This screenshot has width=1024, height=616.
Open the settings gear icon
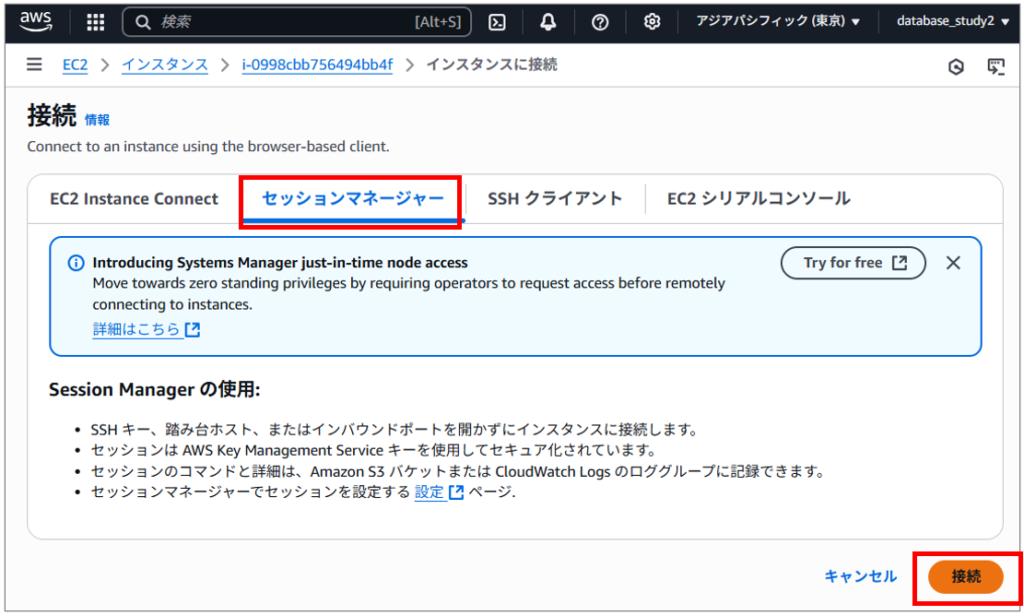651,22
